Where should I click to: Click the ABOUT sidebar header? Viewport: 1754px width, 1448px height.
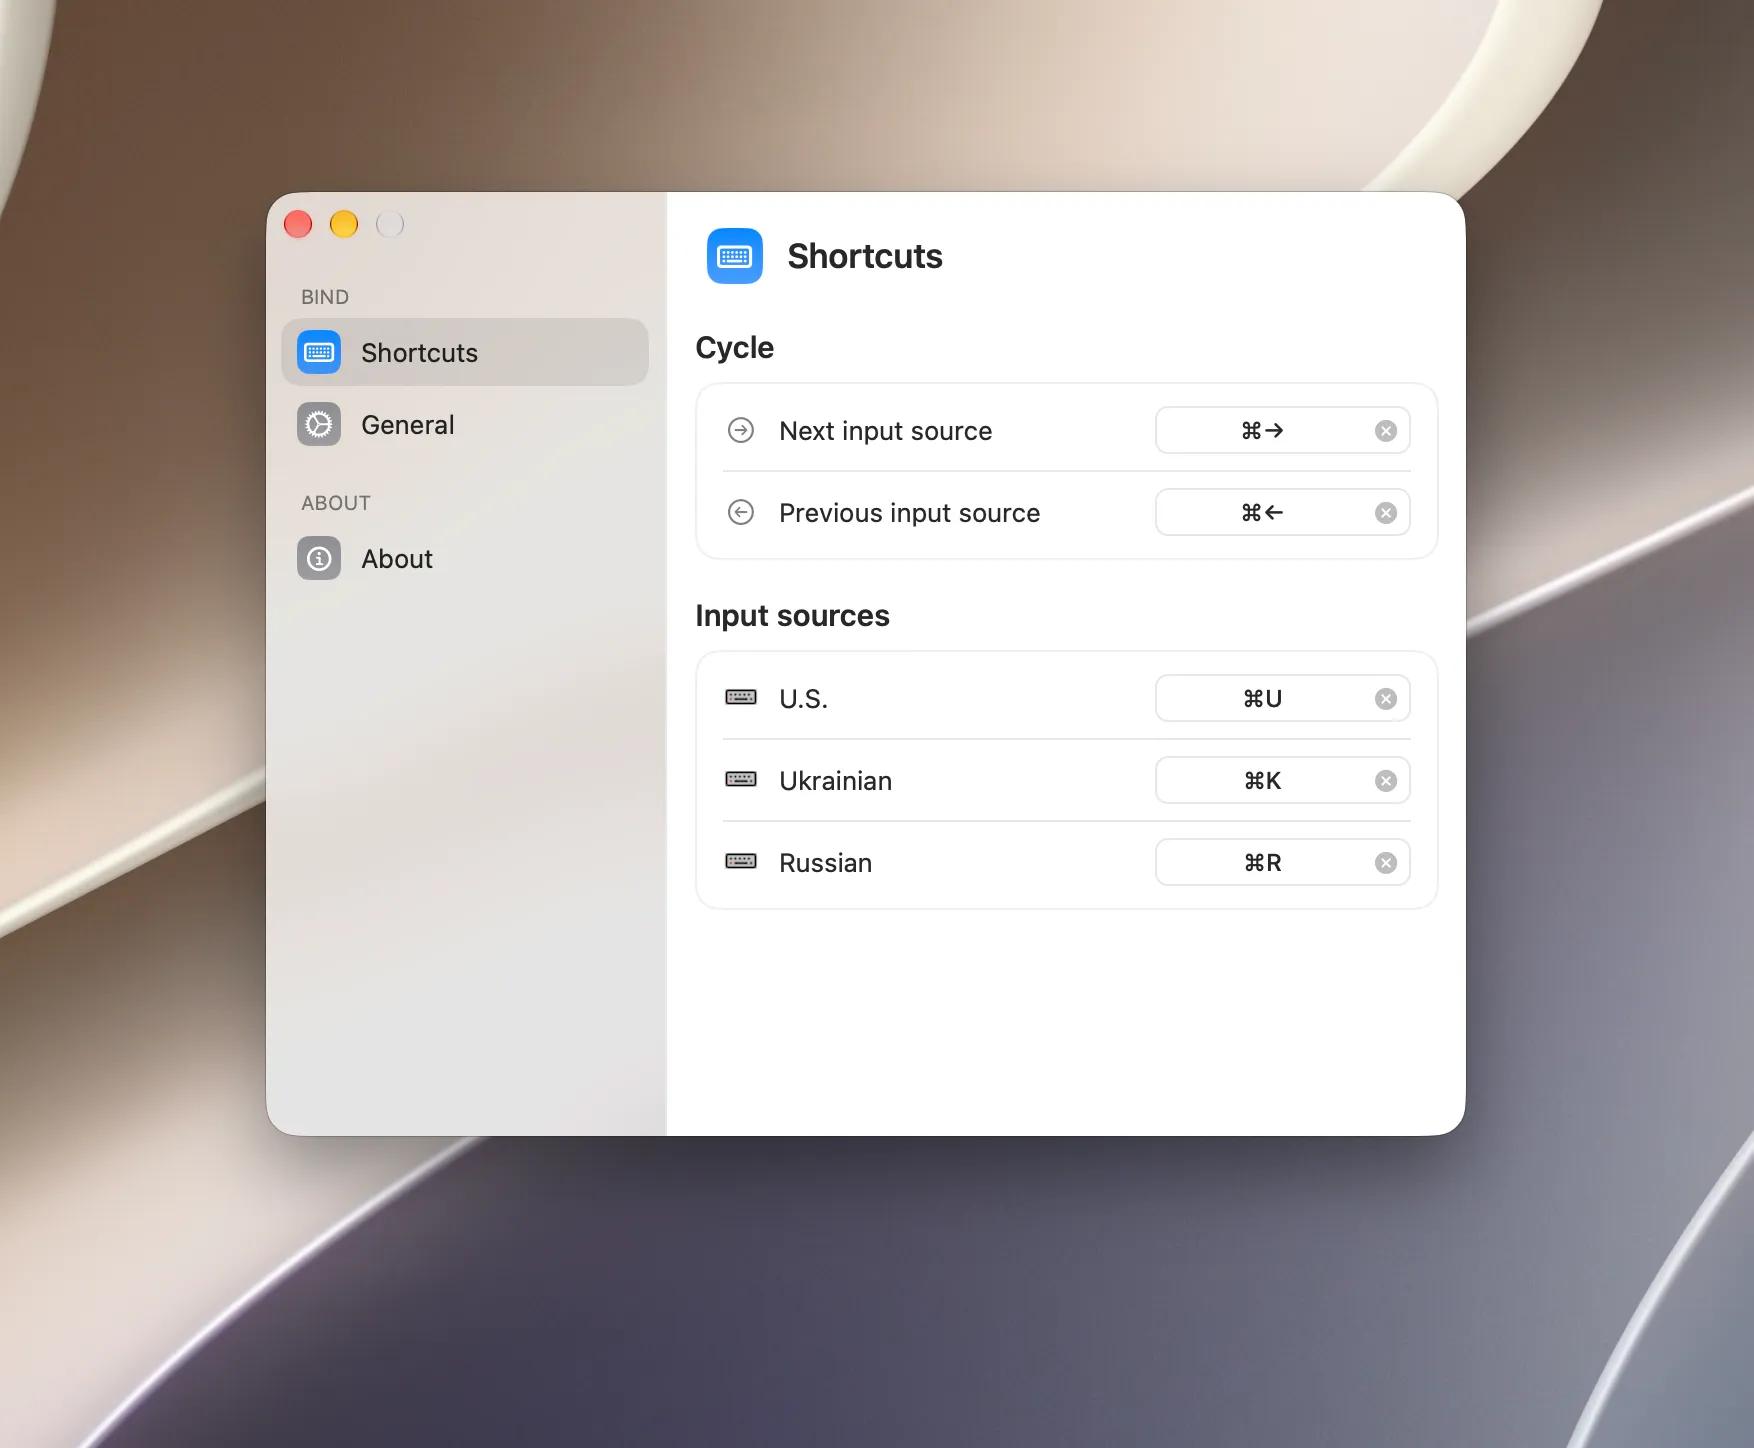(336, 503)
